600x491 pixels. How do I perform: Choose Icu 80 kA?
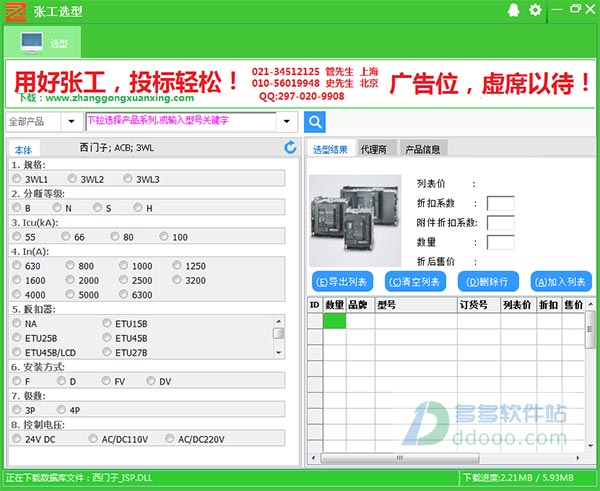(115, 236)
